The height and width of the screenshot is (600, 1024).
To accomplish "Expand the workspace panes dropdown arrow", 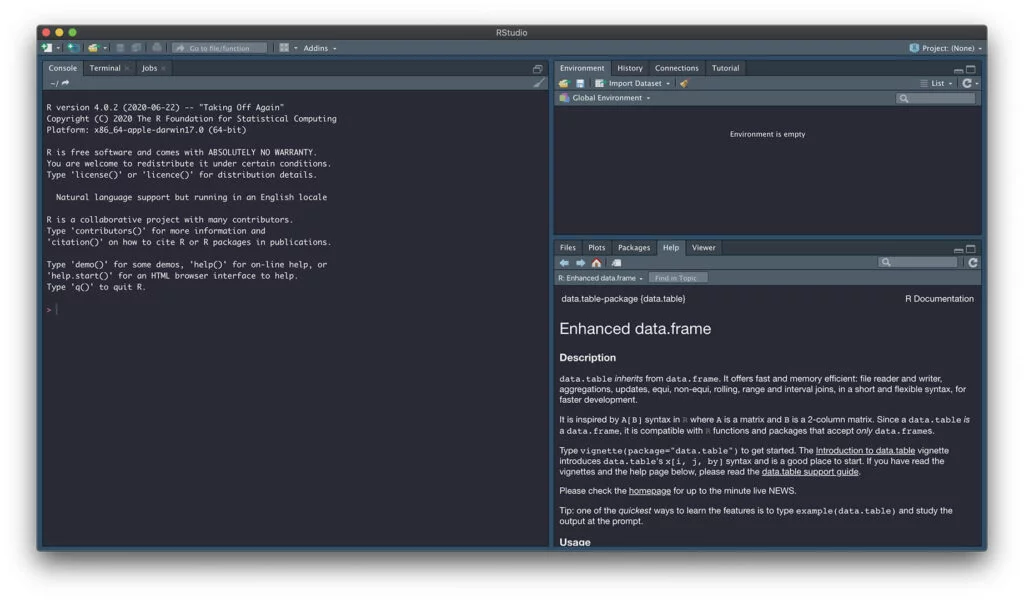I will (296, 48).
